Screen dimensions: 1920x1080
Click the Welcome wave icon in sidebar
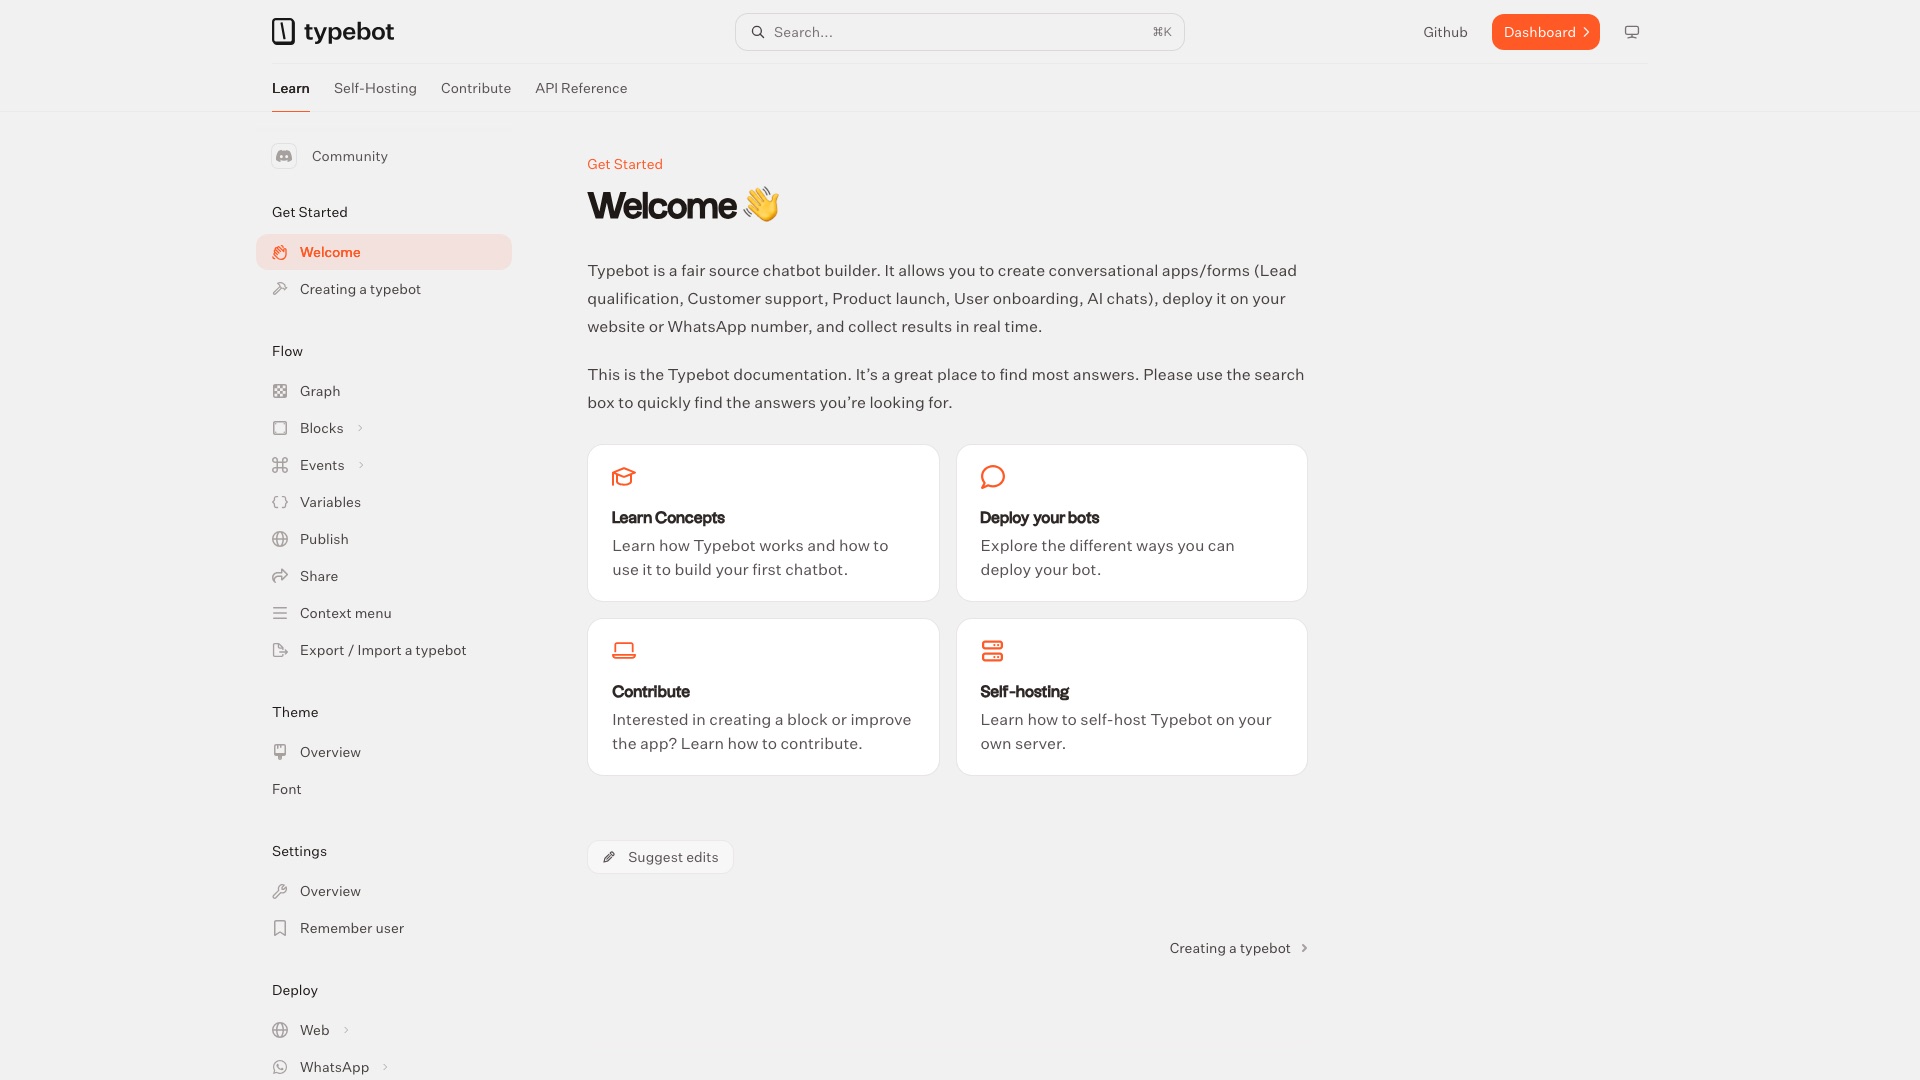pos(280,252)
